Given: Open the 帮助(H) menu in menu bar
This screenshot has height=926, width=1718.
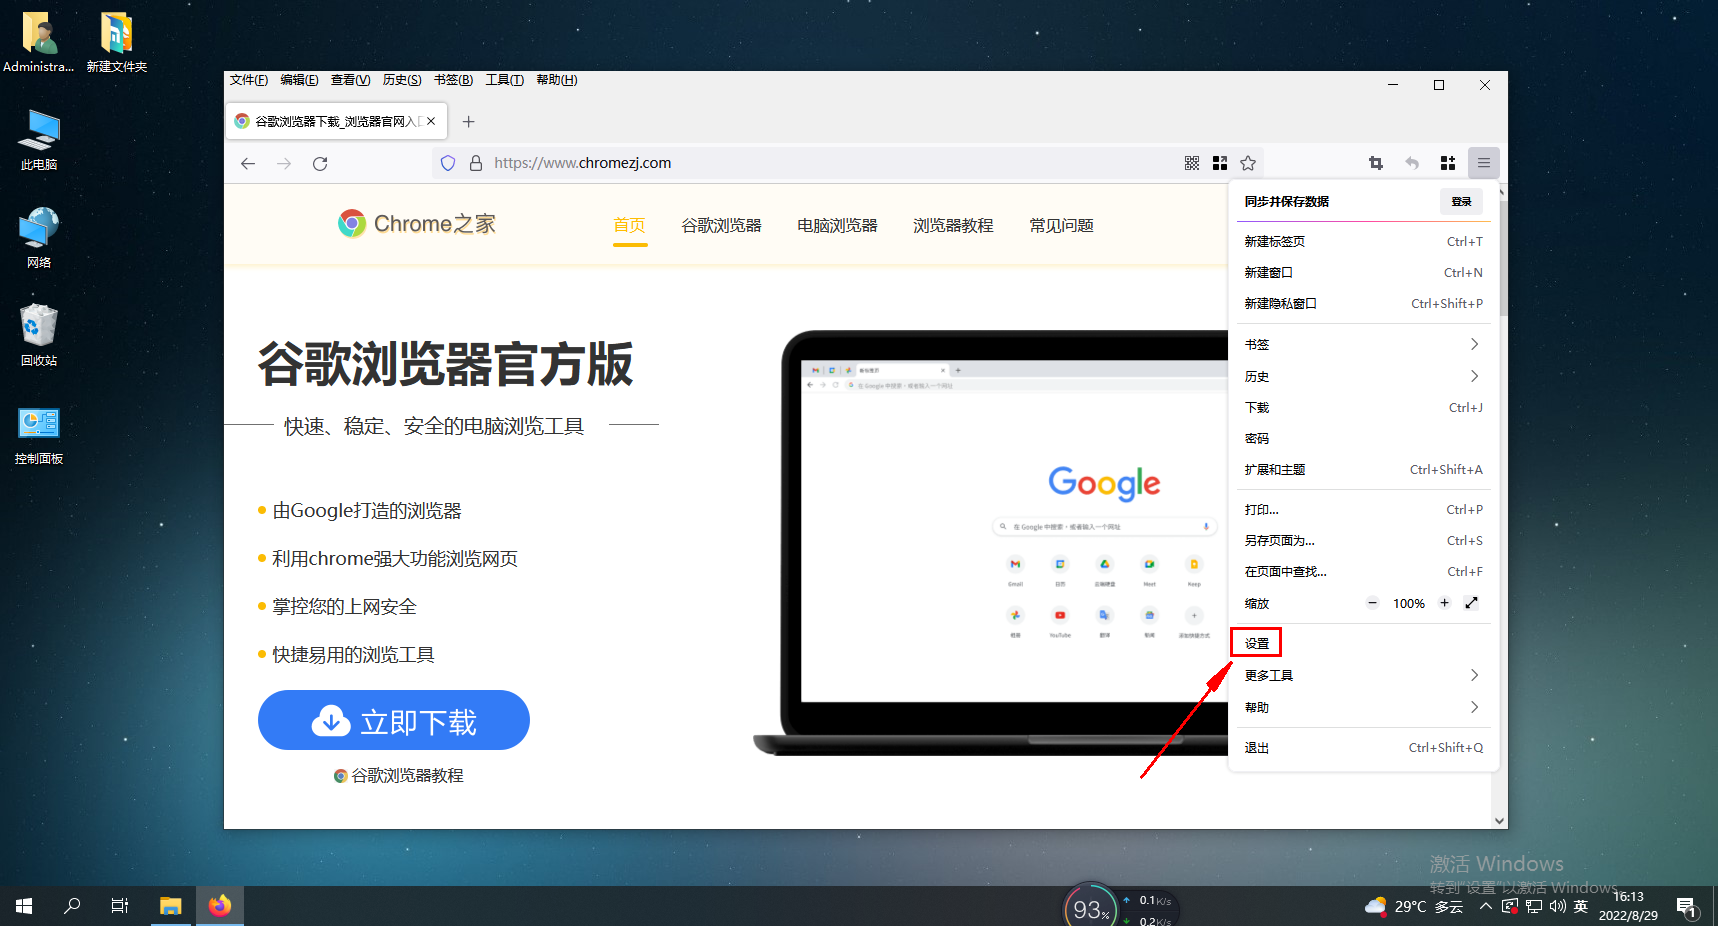Looking at the screenshot, I should point(557,80).
